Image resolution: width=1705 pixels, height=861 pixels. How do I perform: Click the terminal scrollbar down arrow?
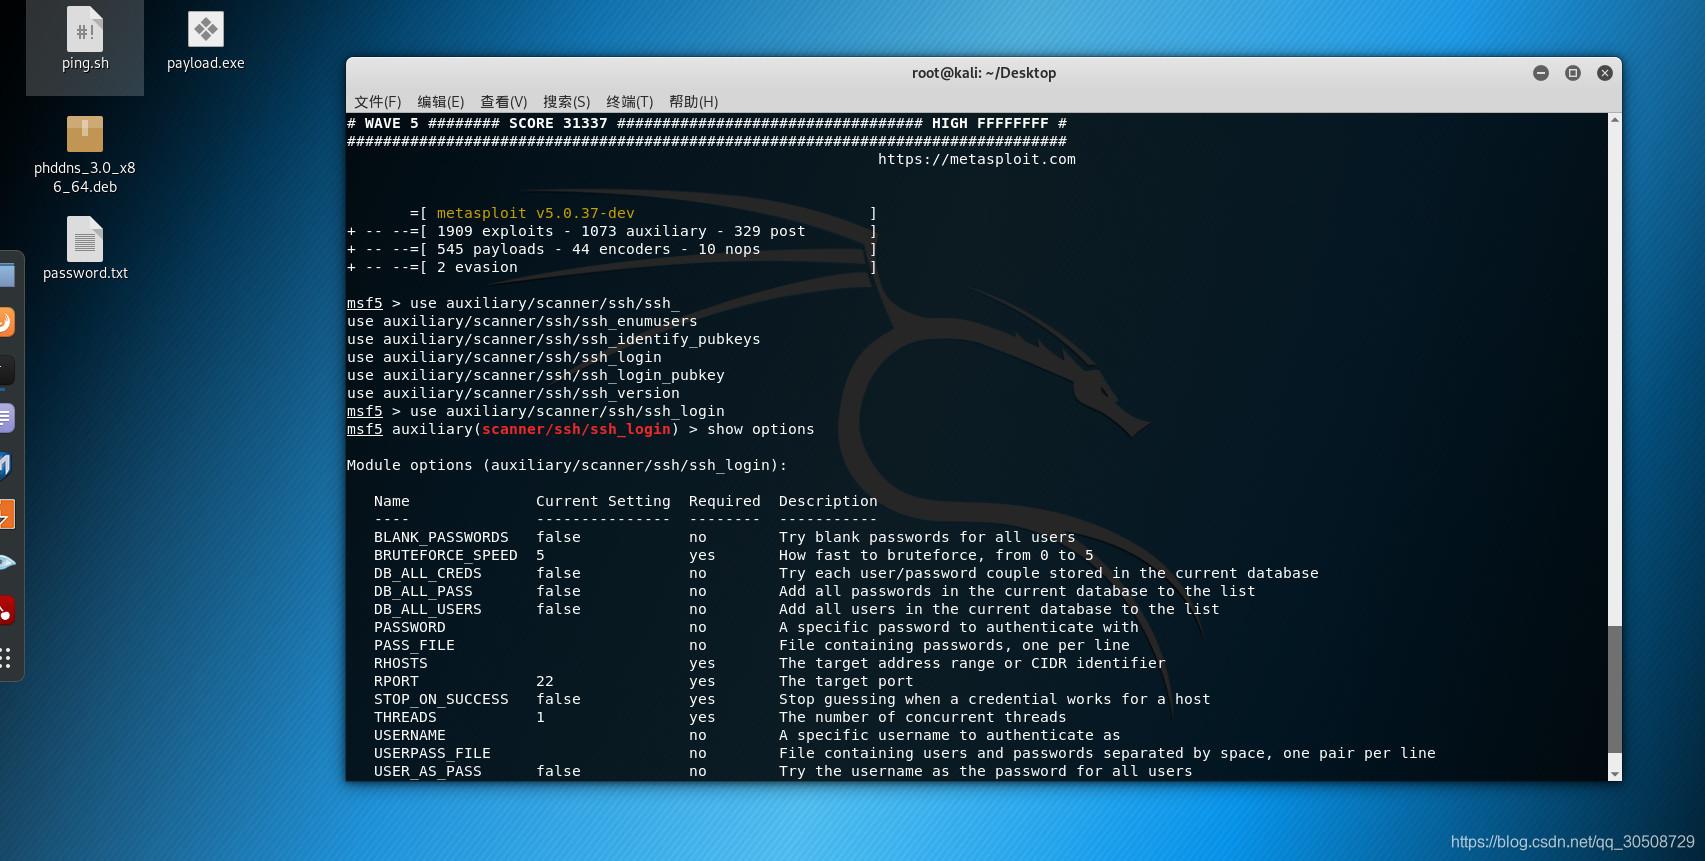[x=1615, y=774]
